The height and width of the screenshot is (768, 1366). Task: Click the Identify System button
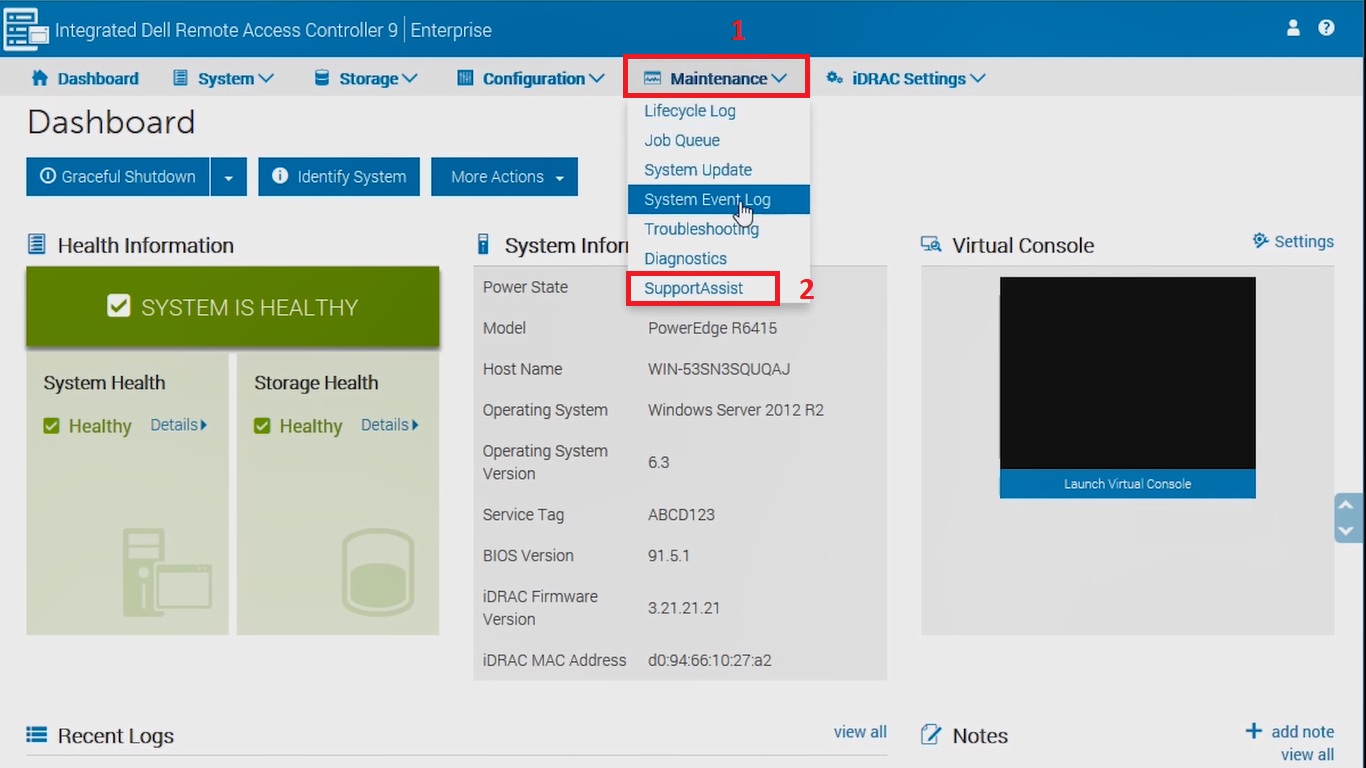pyautogui.click(x=339, y=177)
